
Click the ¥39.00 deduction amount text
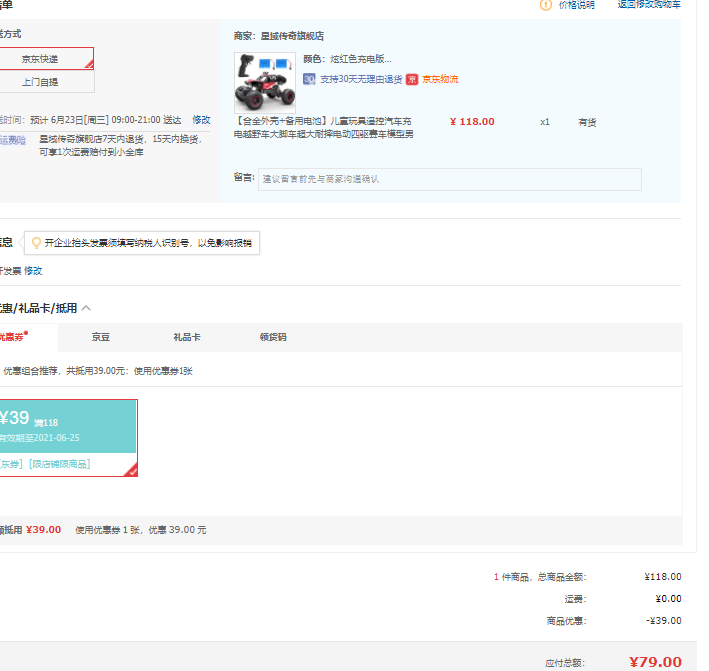43,529
